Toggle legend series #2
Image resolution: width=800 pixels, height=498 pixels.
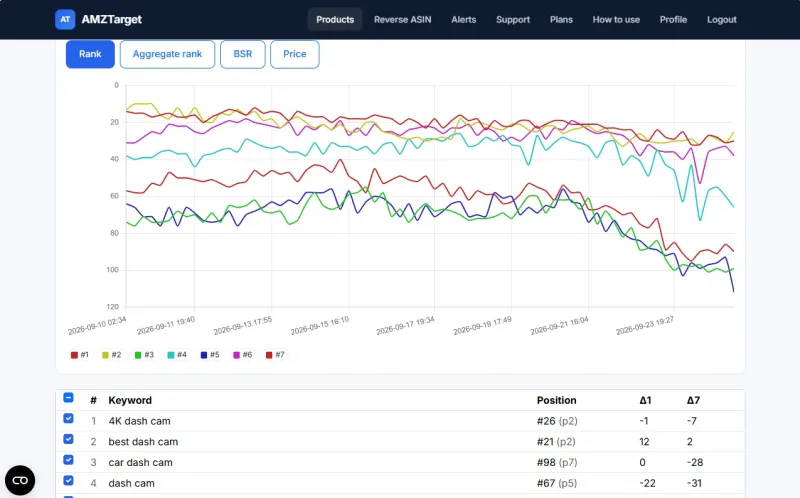tap(112, 355)
